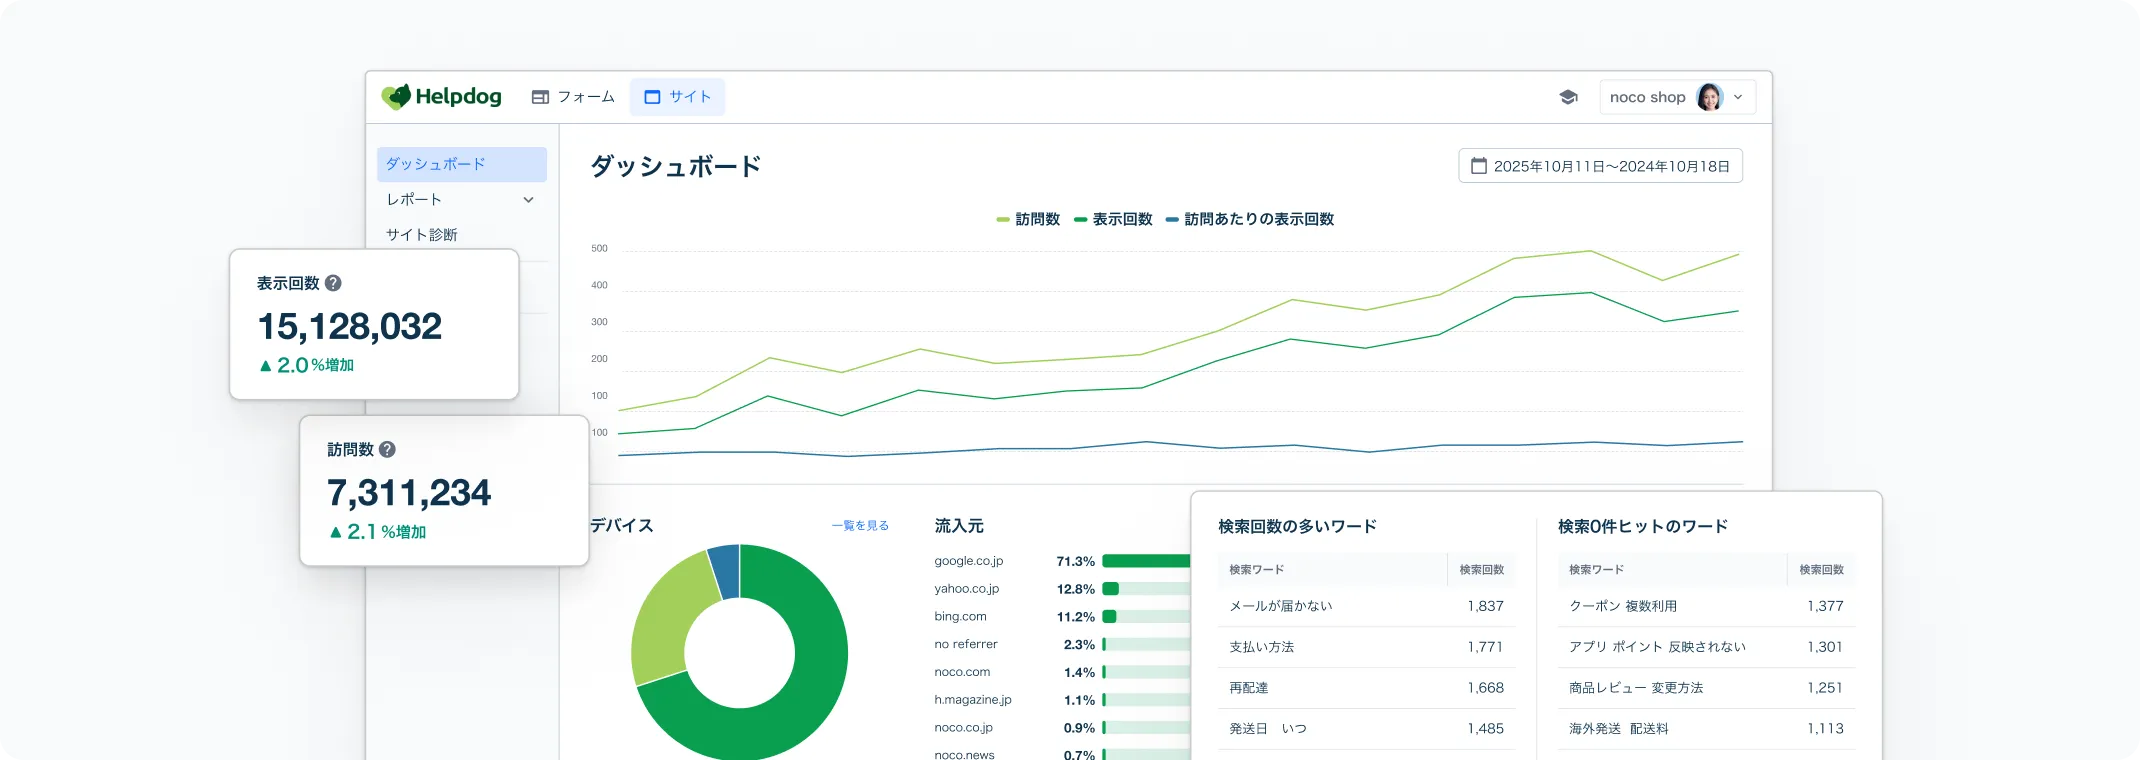Click the help icon beside 表示回数
Screen dimensions: 2140x760
click(334, 283)
